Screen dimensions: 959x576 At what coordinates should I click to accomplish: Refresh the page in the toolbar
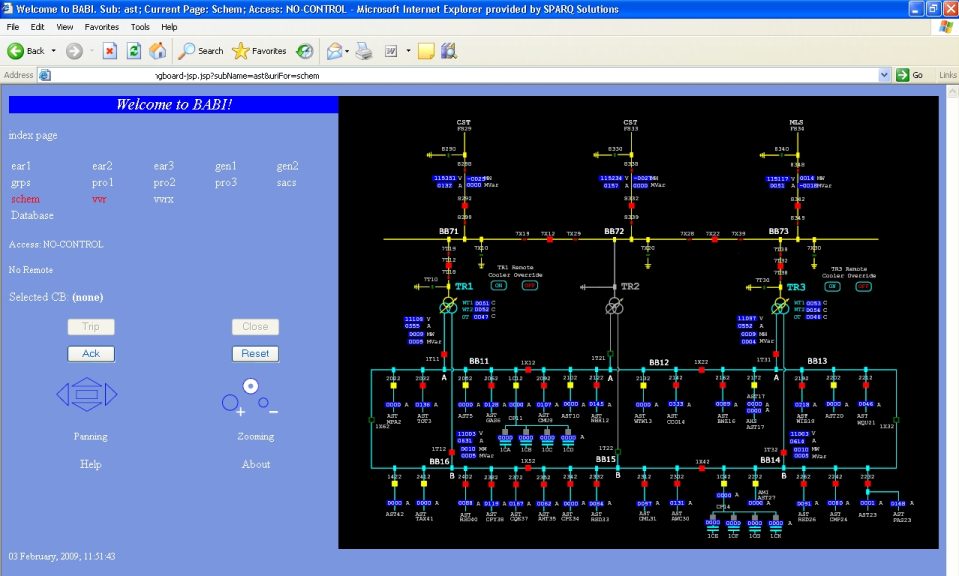pos(133,51)
